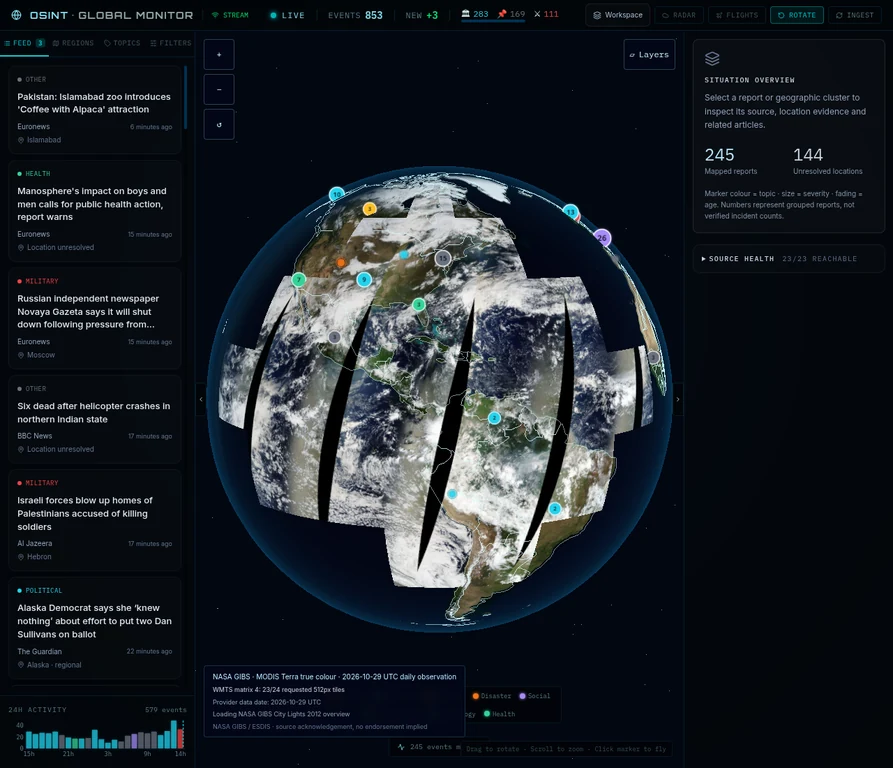Click the purple cluster marker numbered 26

tap(602, 237)
